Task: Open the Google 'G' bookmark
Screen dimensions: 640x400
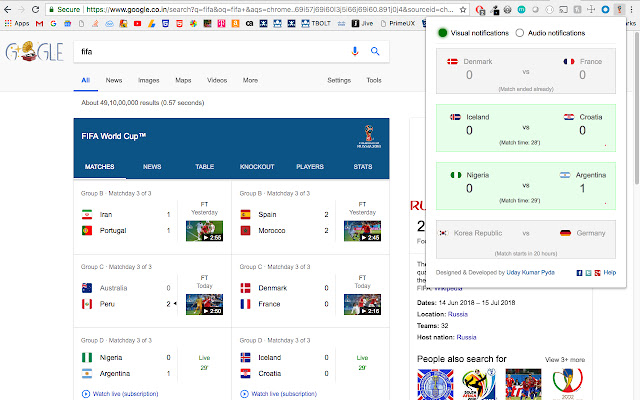Action: (x=53, y=24)
